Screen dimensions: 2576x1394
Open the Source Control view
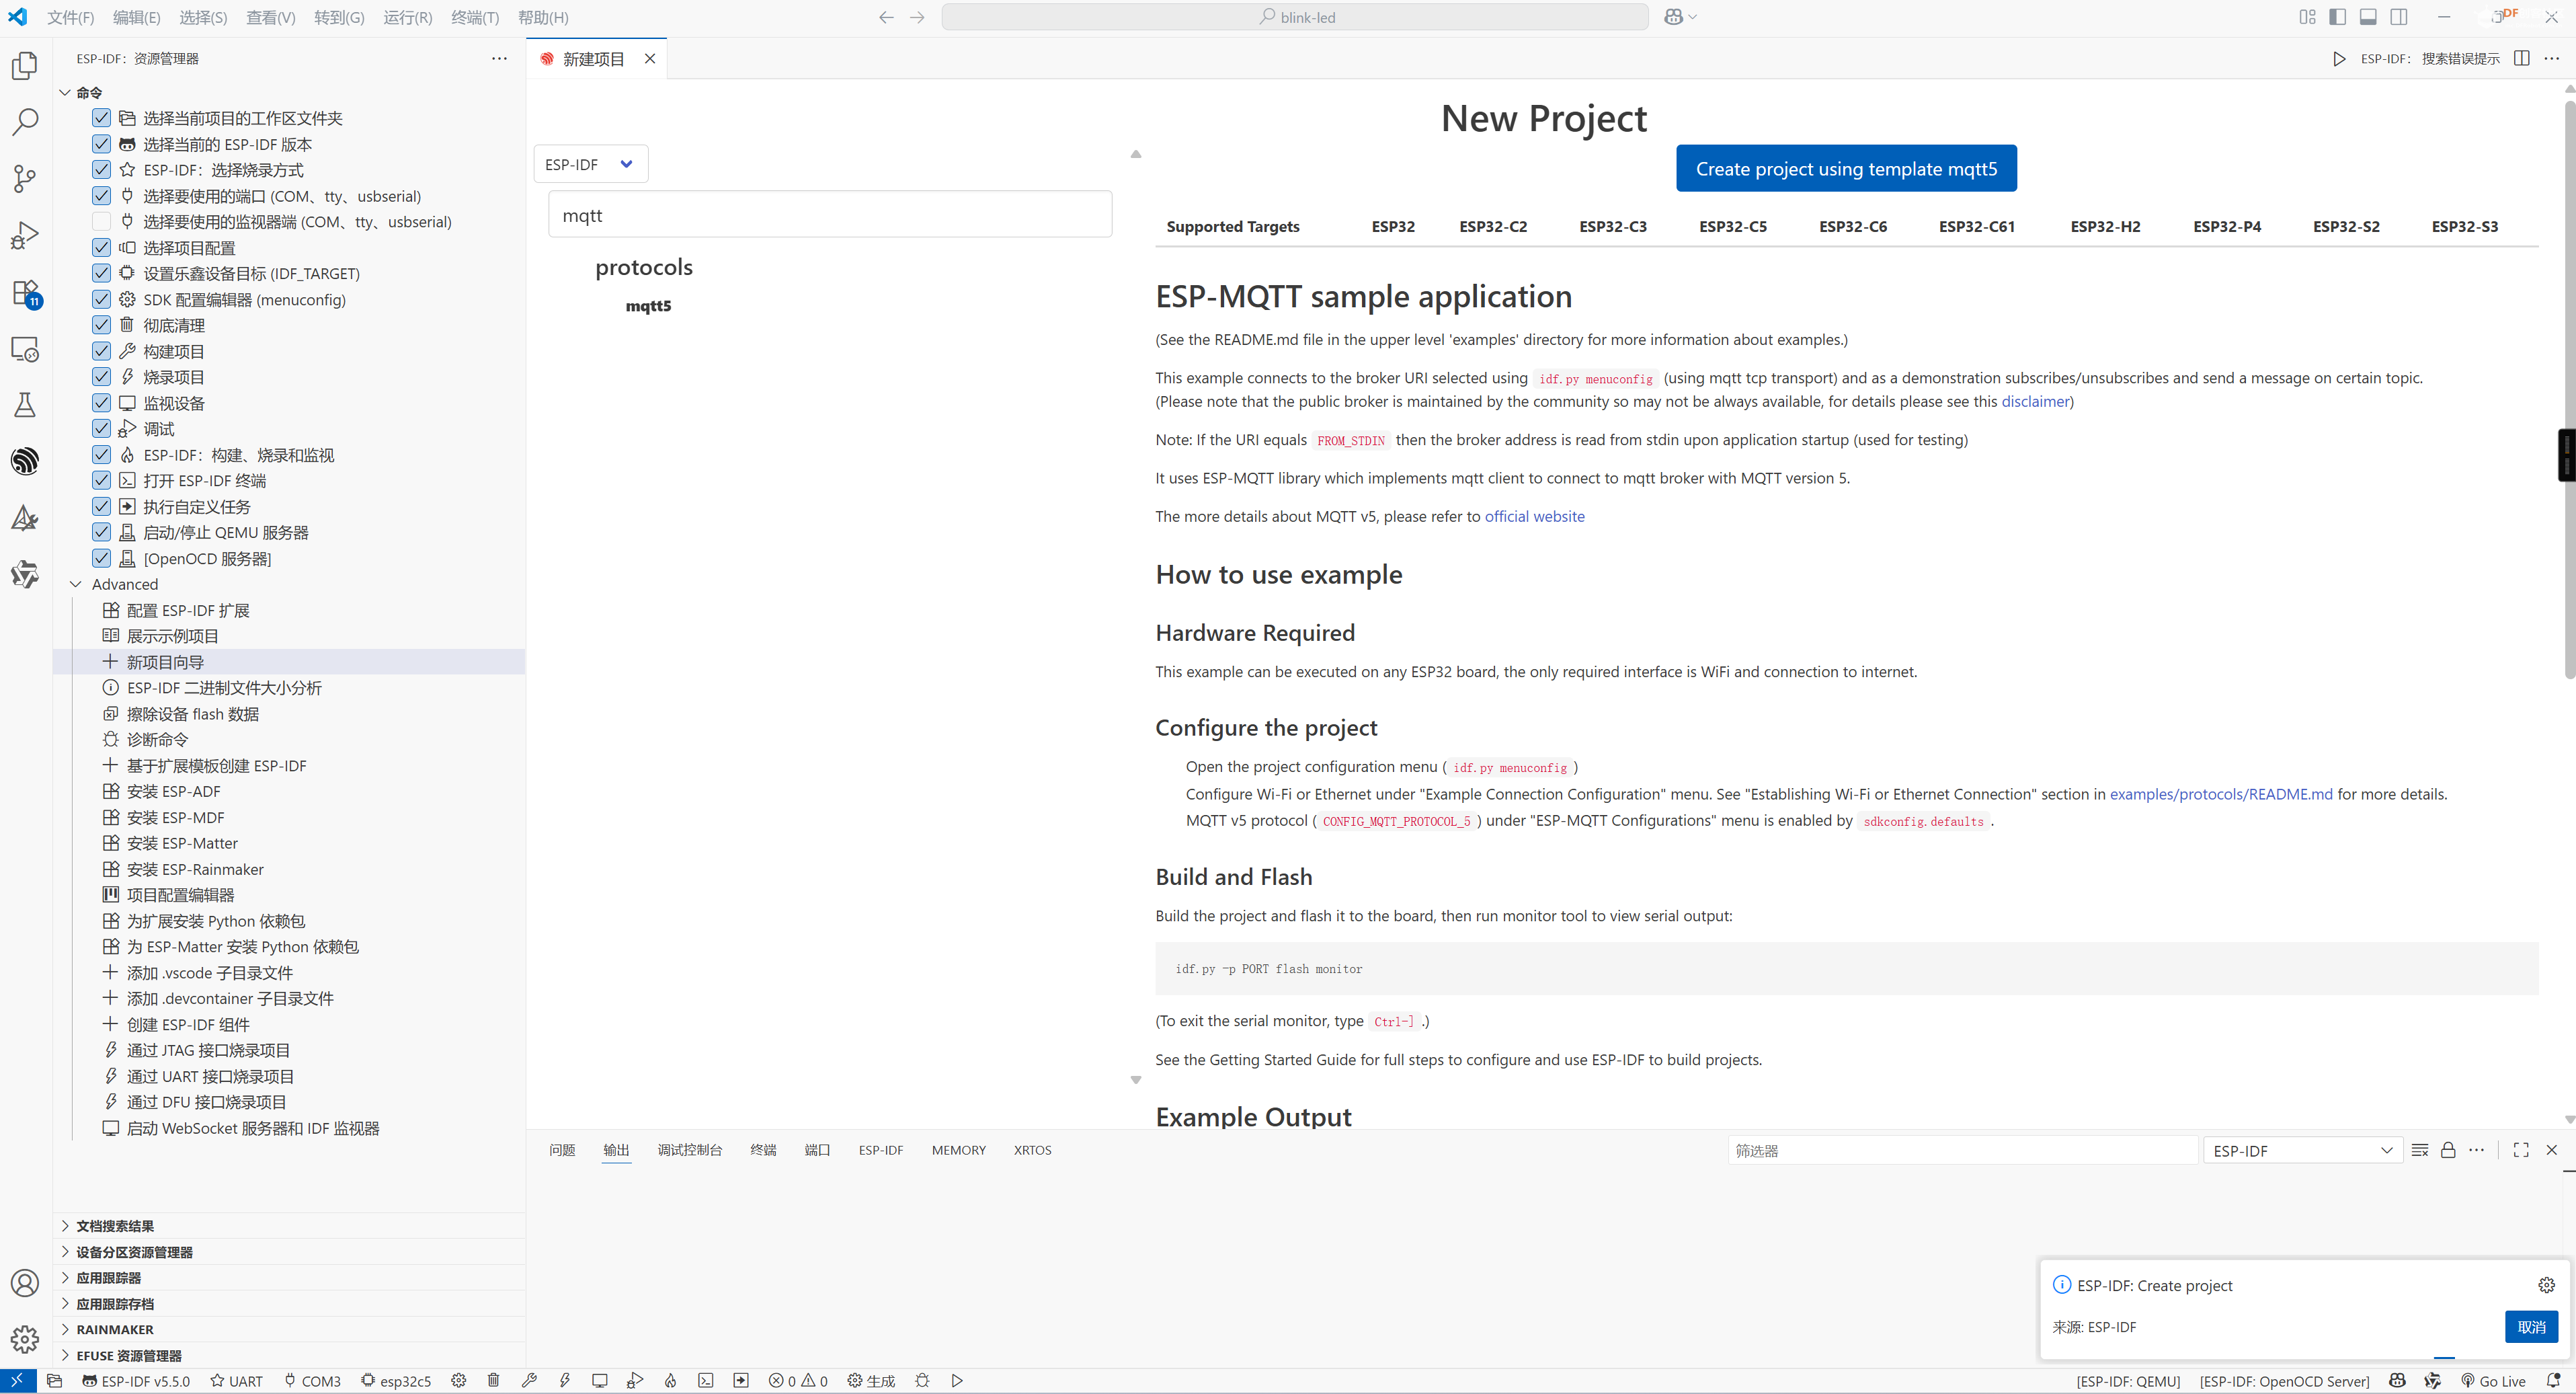[25, 179]
